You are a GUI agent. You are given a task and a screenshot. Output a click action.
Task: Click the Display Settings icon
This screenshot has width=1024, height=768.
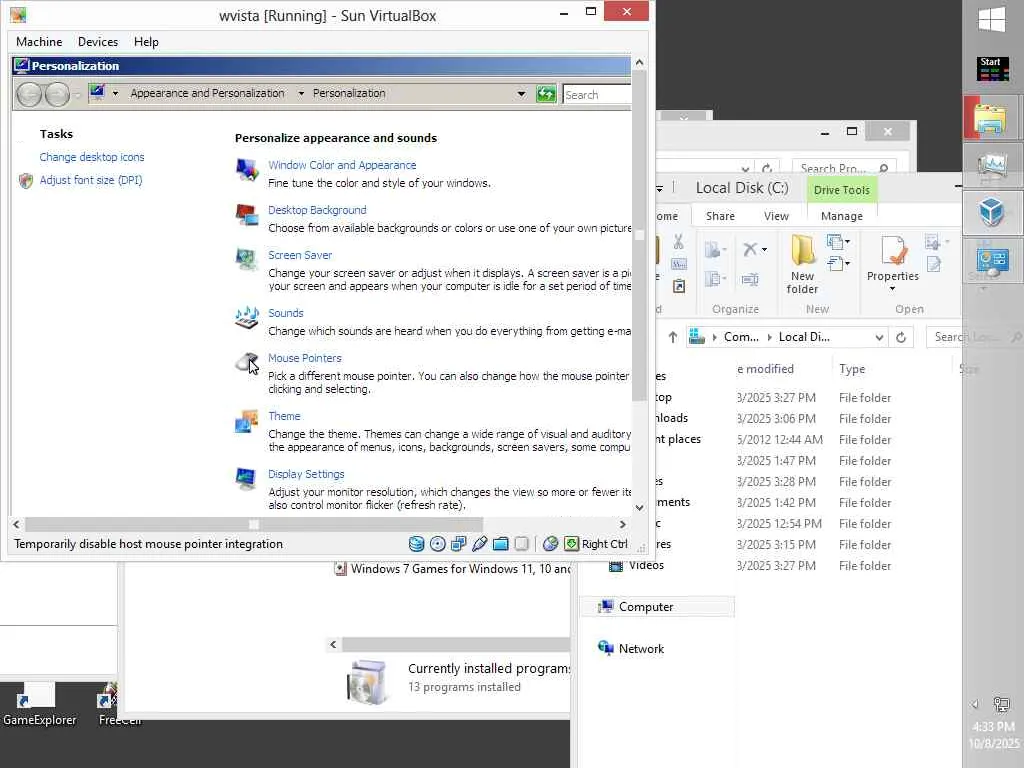tap(247, 479)
